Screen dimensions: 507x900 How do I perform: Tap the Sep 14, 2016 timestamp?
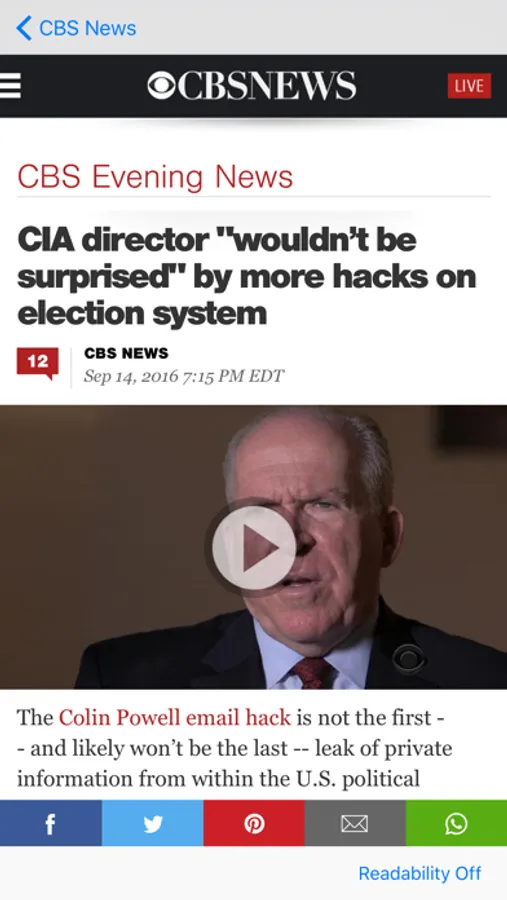click(184, 377)
